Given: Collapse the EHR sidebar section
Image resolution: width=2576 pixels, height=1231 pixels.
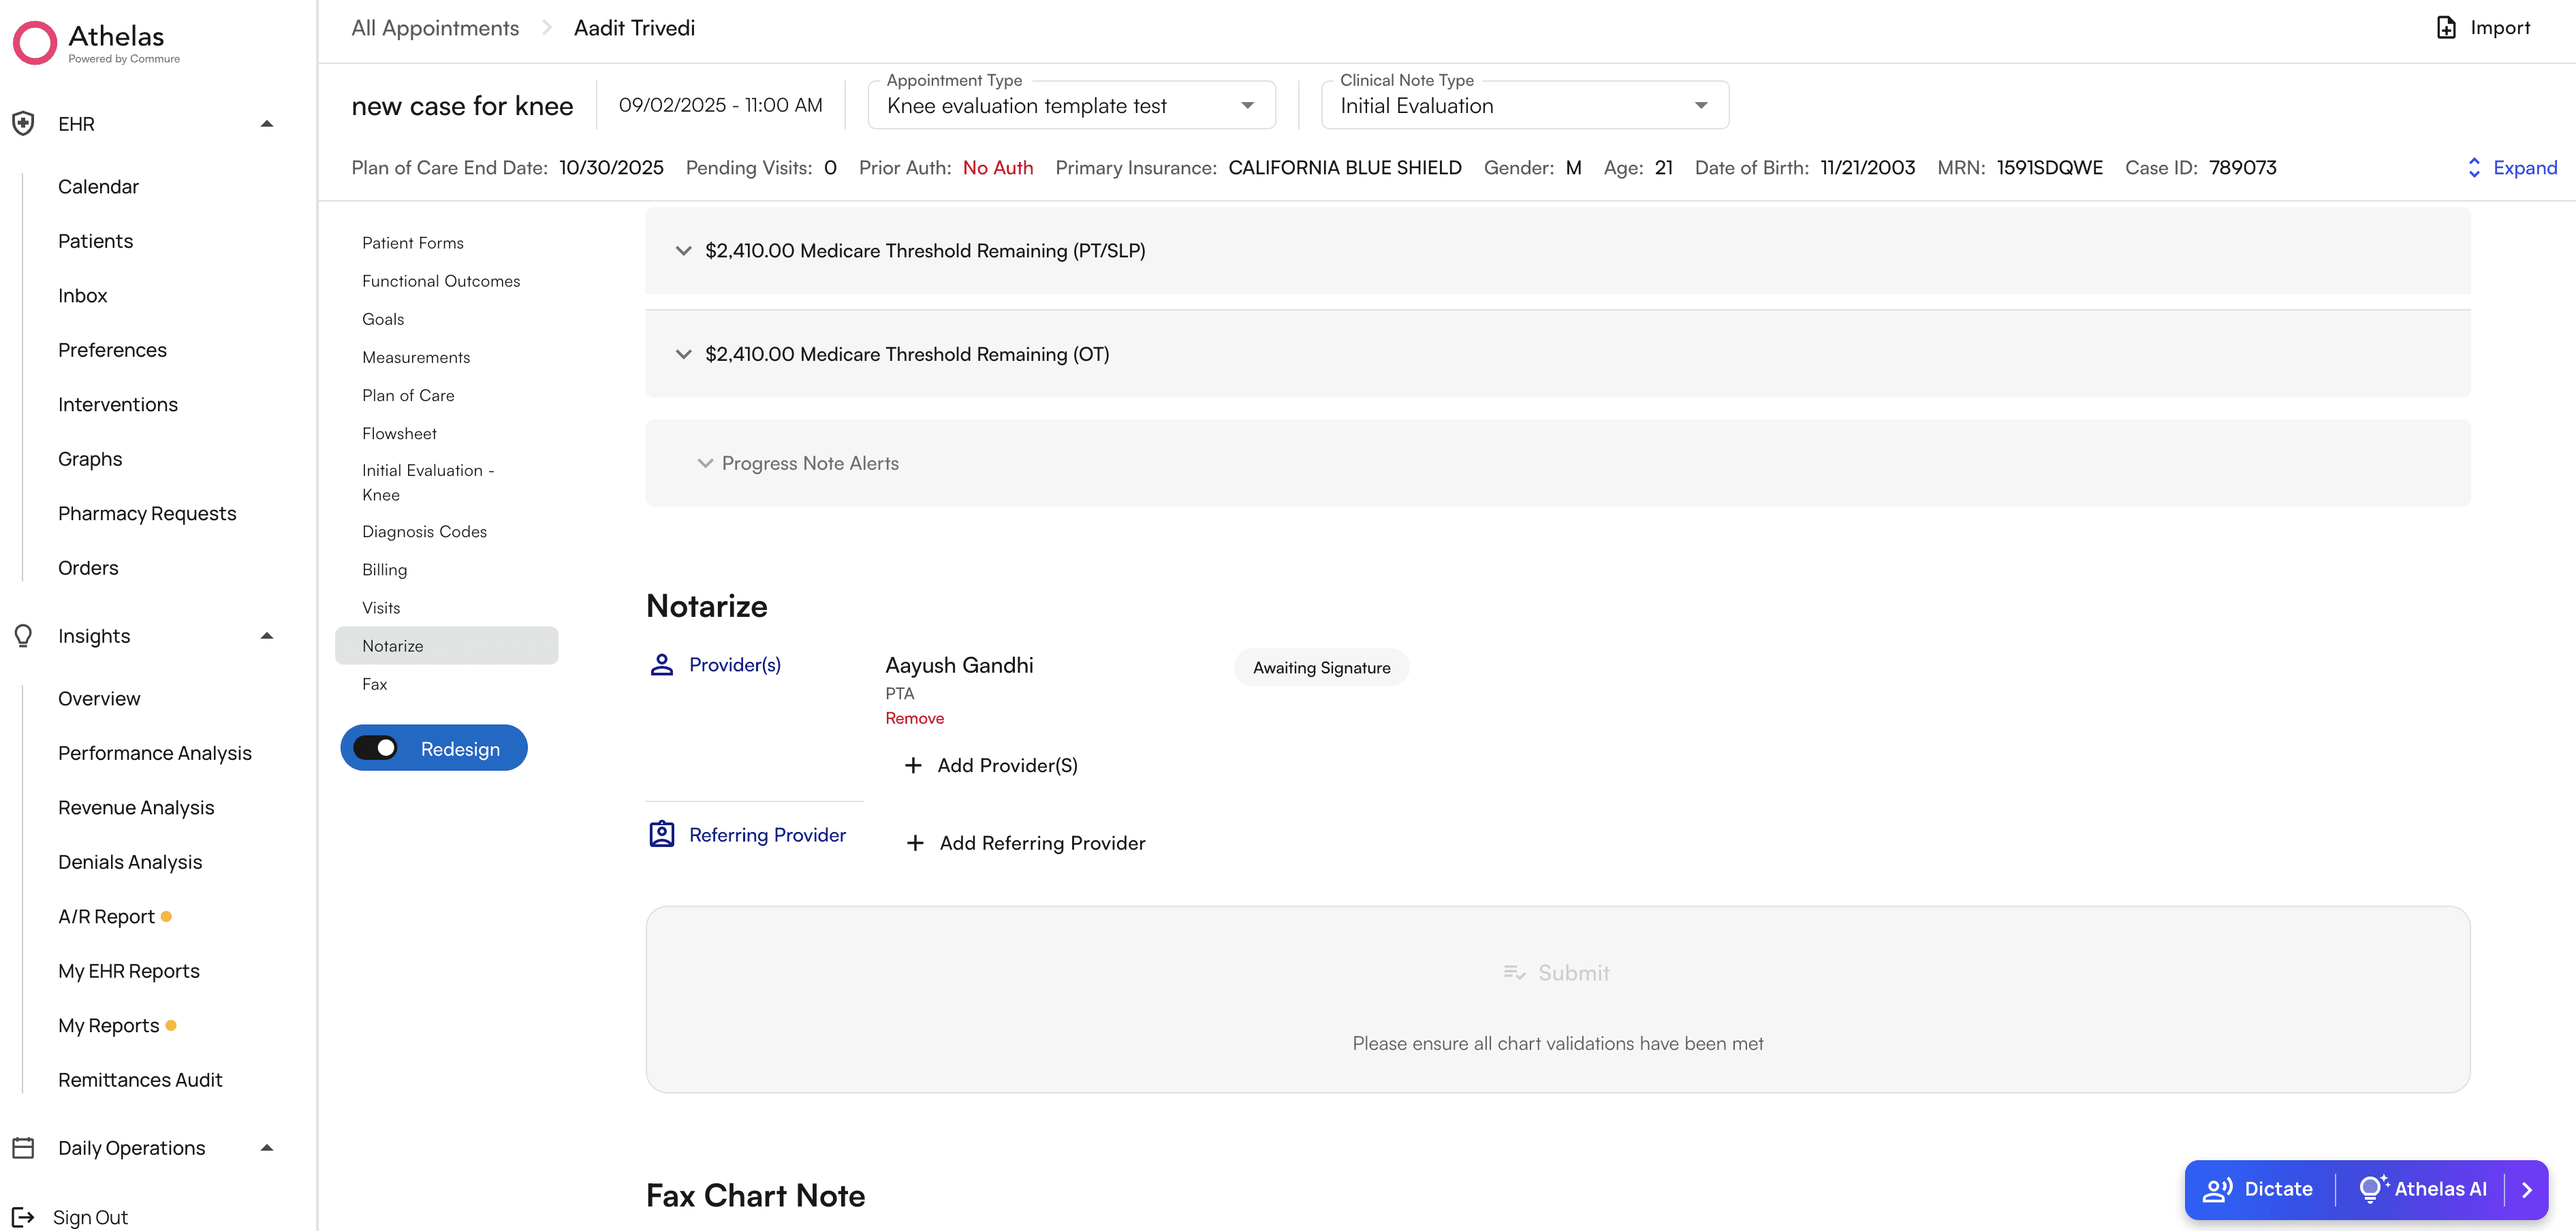Looking at the screenshot, I should [266, 124].
